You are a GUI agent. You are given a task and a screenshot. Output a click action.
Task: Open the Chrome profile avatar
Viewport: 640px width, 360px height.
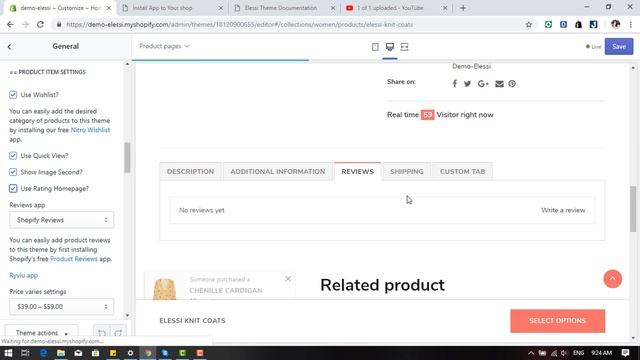point(616,24)
